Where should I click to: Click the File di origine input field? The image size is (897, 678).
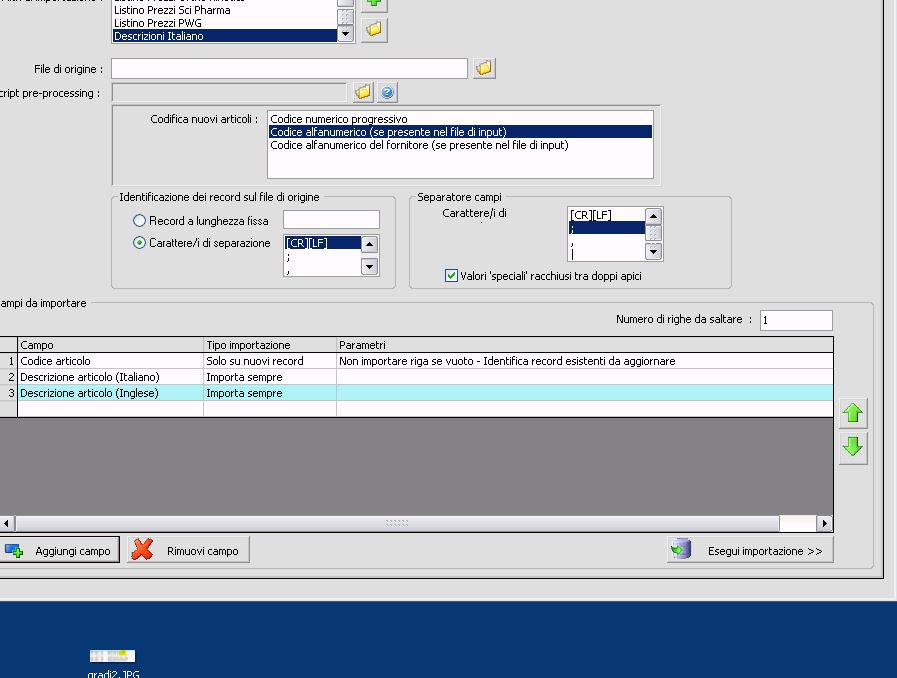289,69
